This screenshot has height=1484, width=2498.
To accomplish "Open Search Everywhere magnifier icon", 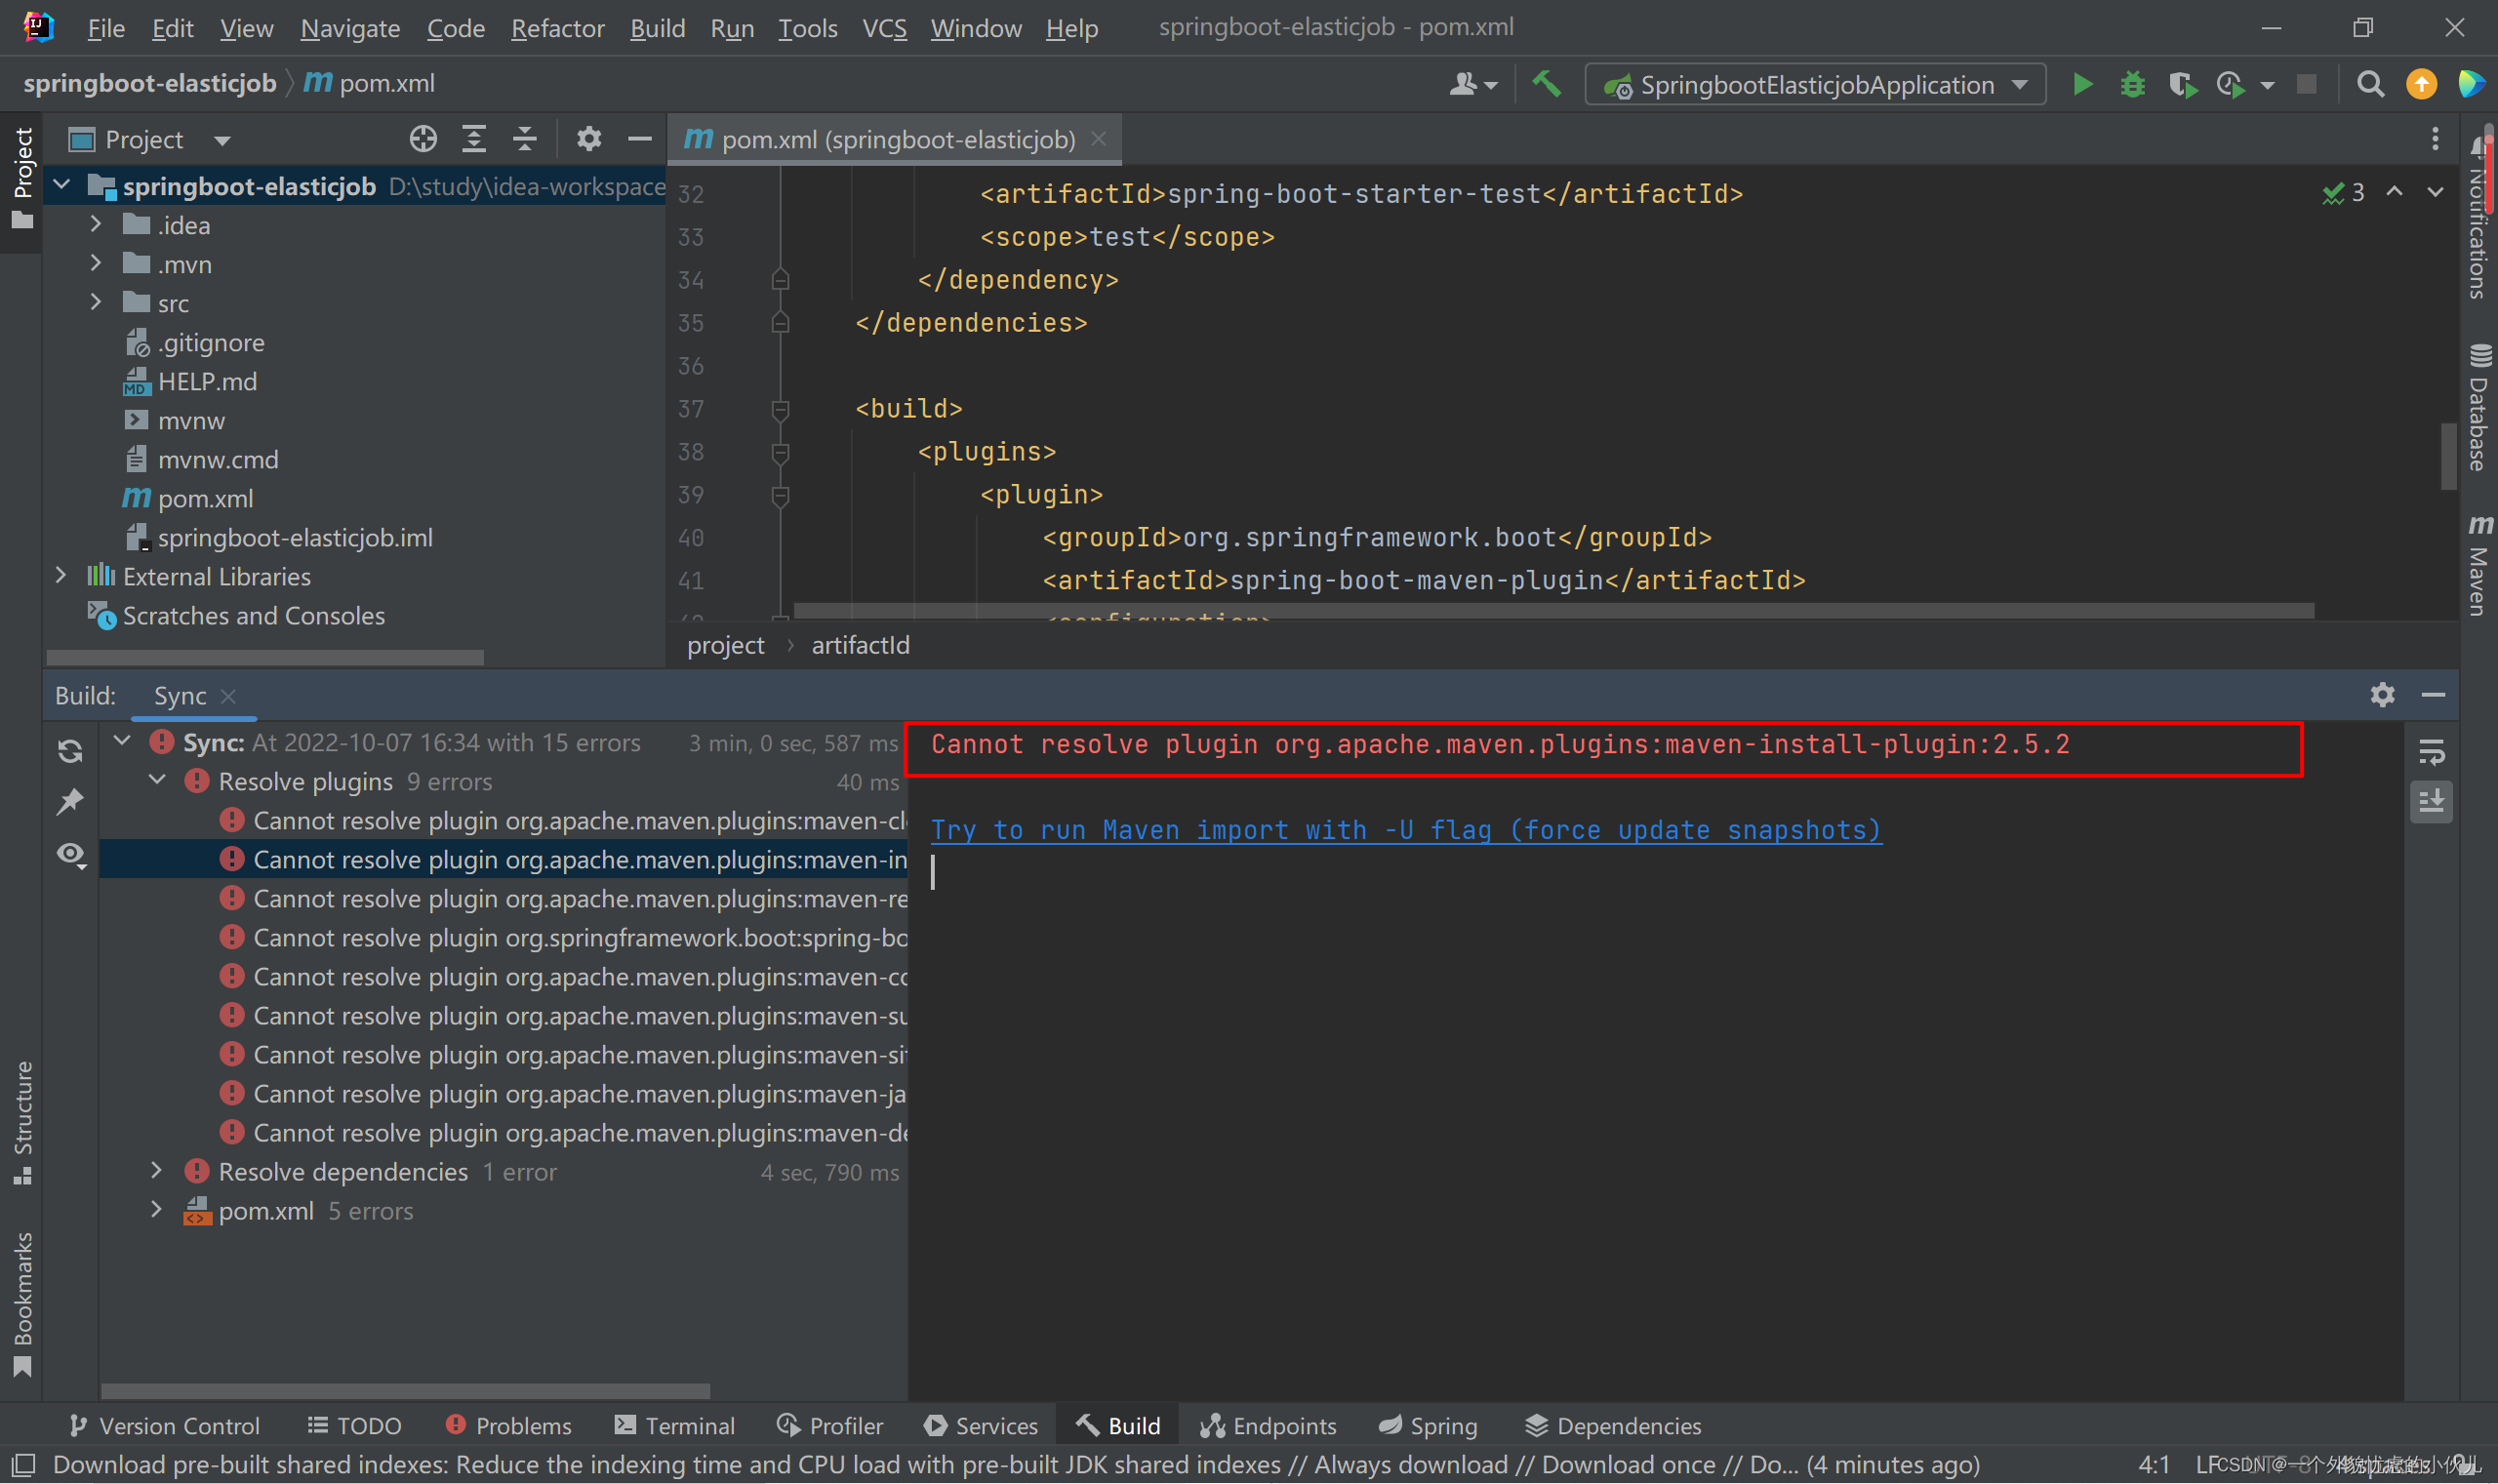I will click(x=2369, y=85).
